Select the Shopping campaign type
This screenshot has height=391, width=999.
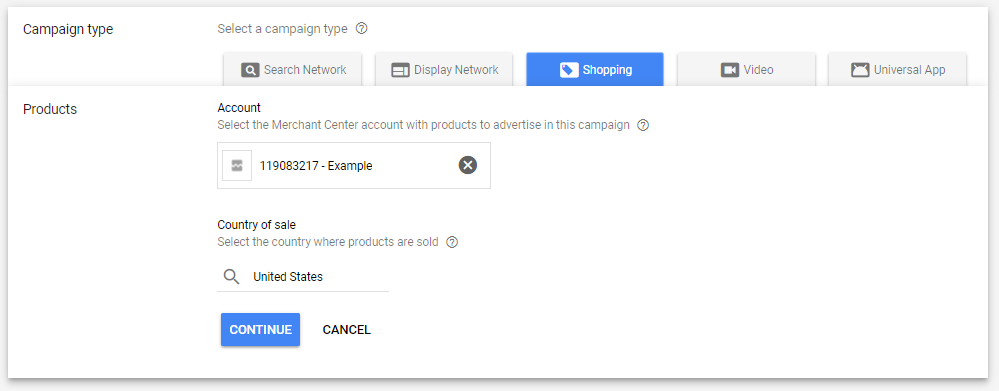pyautogui.click(x=595, y=69)
